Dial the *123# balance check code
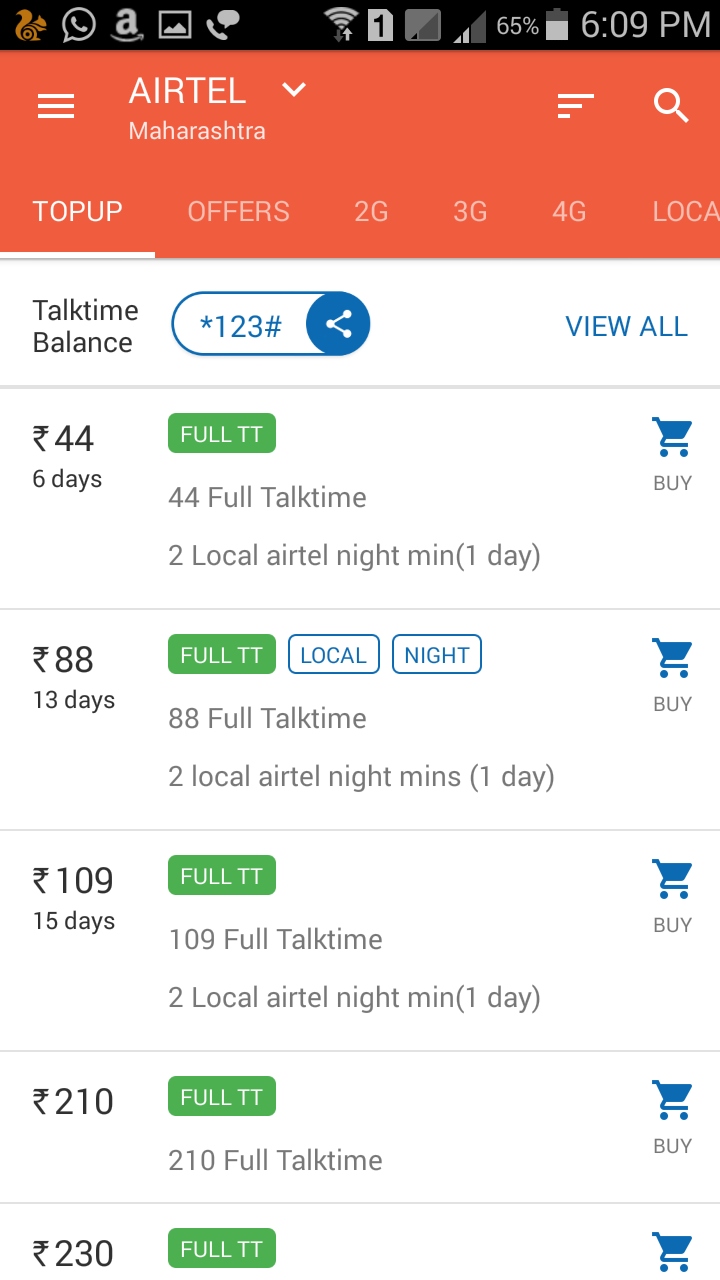This screenshot has height=1280, width=720. coord(240,325)
